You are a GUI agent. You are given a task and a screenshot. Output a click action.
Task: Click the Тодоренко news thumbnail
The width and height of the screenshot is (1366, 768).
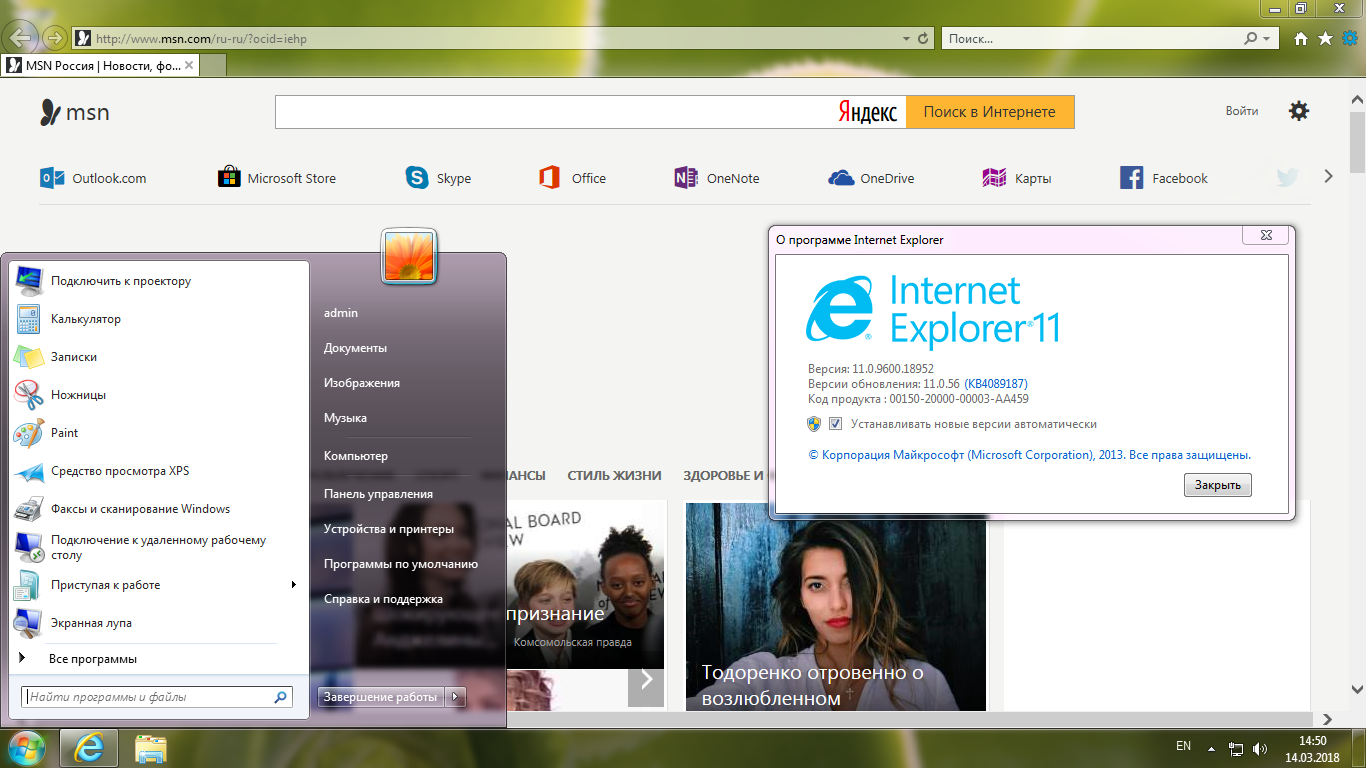click(835, 606)
